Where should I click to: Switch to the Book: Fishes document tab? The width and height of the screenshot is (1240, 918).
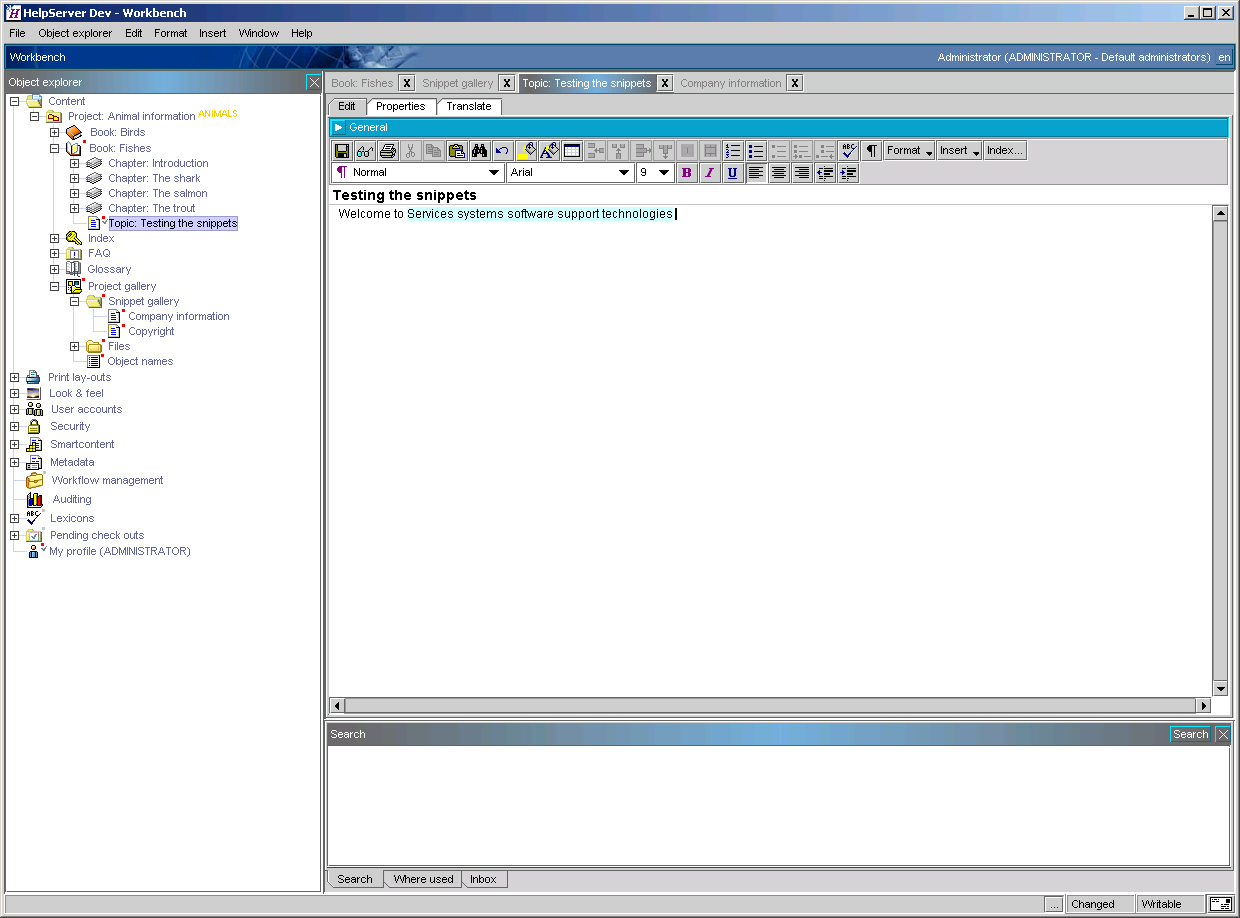tap(362, 83)
